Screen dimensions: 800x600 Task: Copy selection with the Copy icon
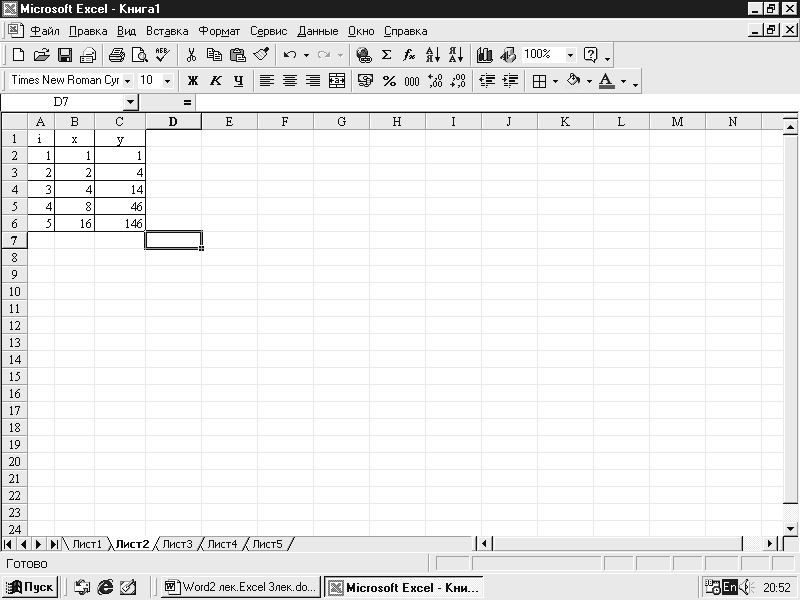pyautogui.click(x=214, y=55)
